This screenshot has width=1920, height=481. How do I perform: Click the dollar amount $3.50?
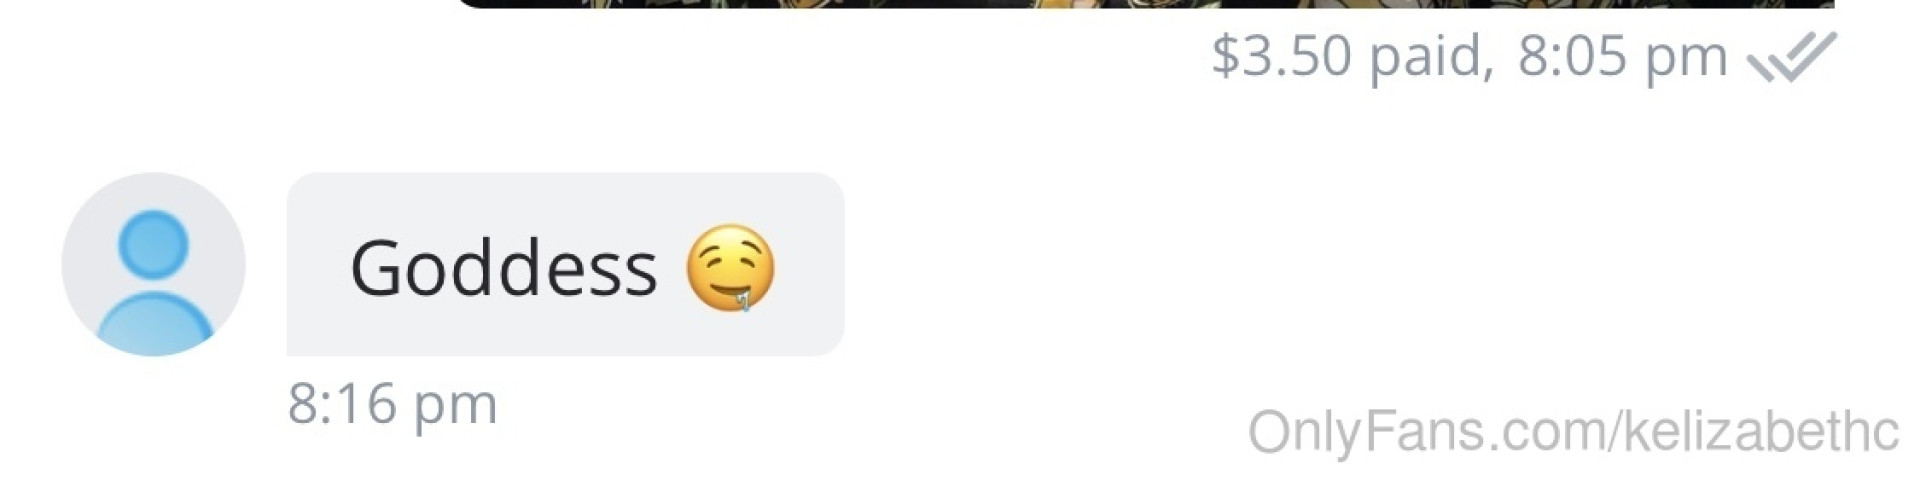1281,55
